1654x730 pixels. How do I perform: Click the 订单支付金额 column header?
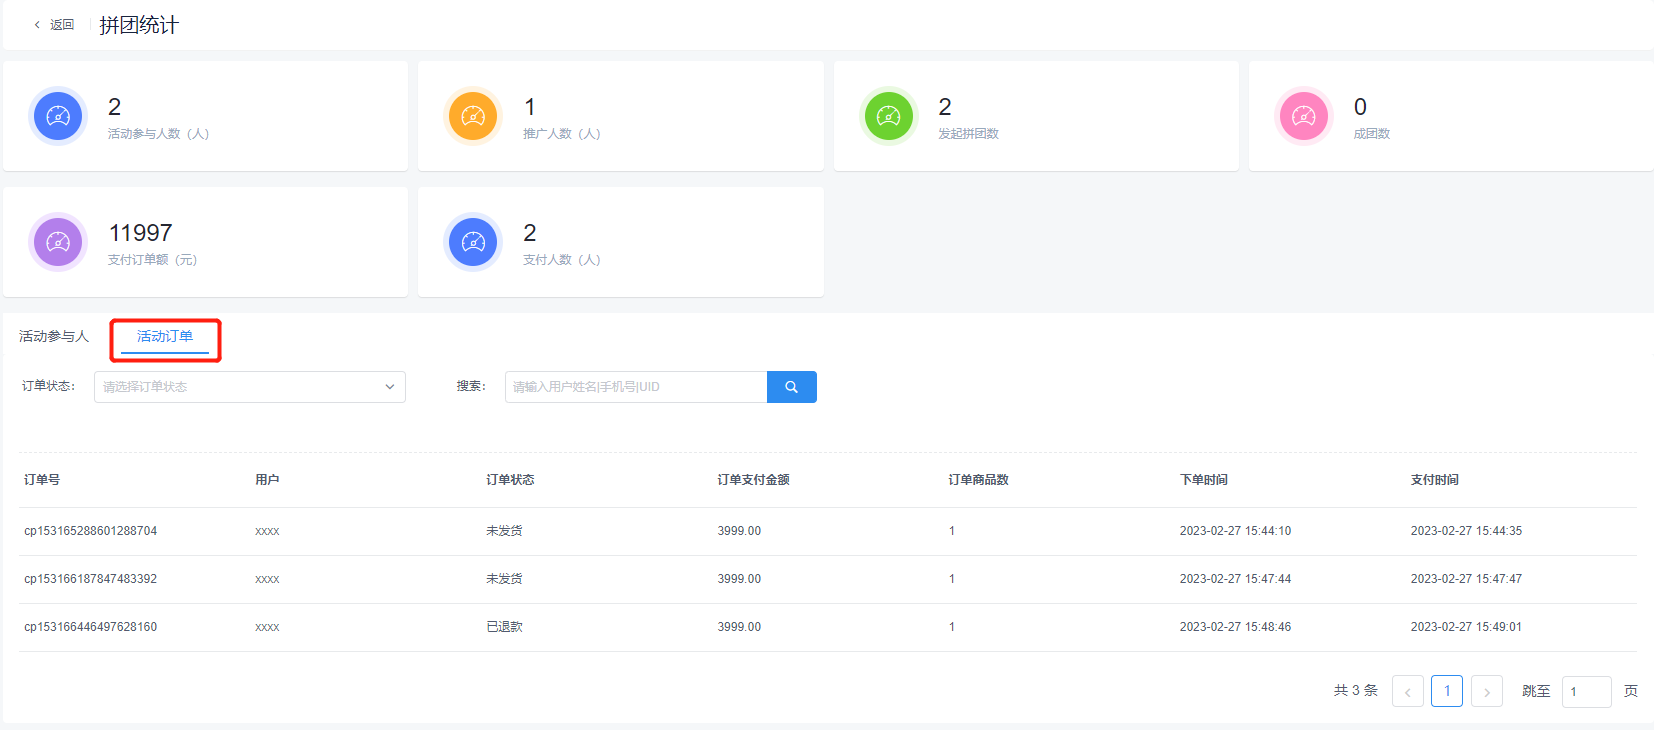[x=753, y=480]
